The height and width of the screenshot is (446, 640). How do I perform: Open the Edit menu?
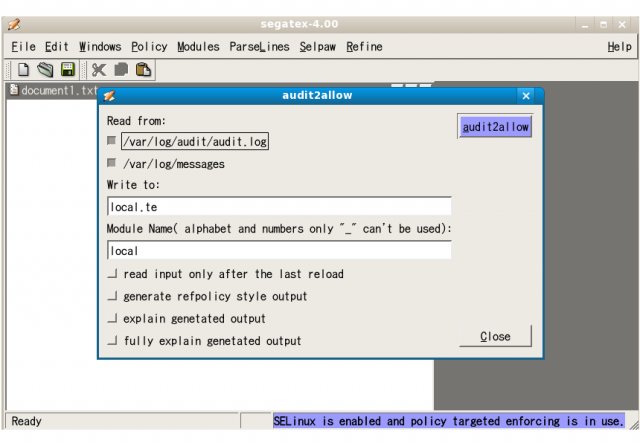pos(56,47)
